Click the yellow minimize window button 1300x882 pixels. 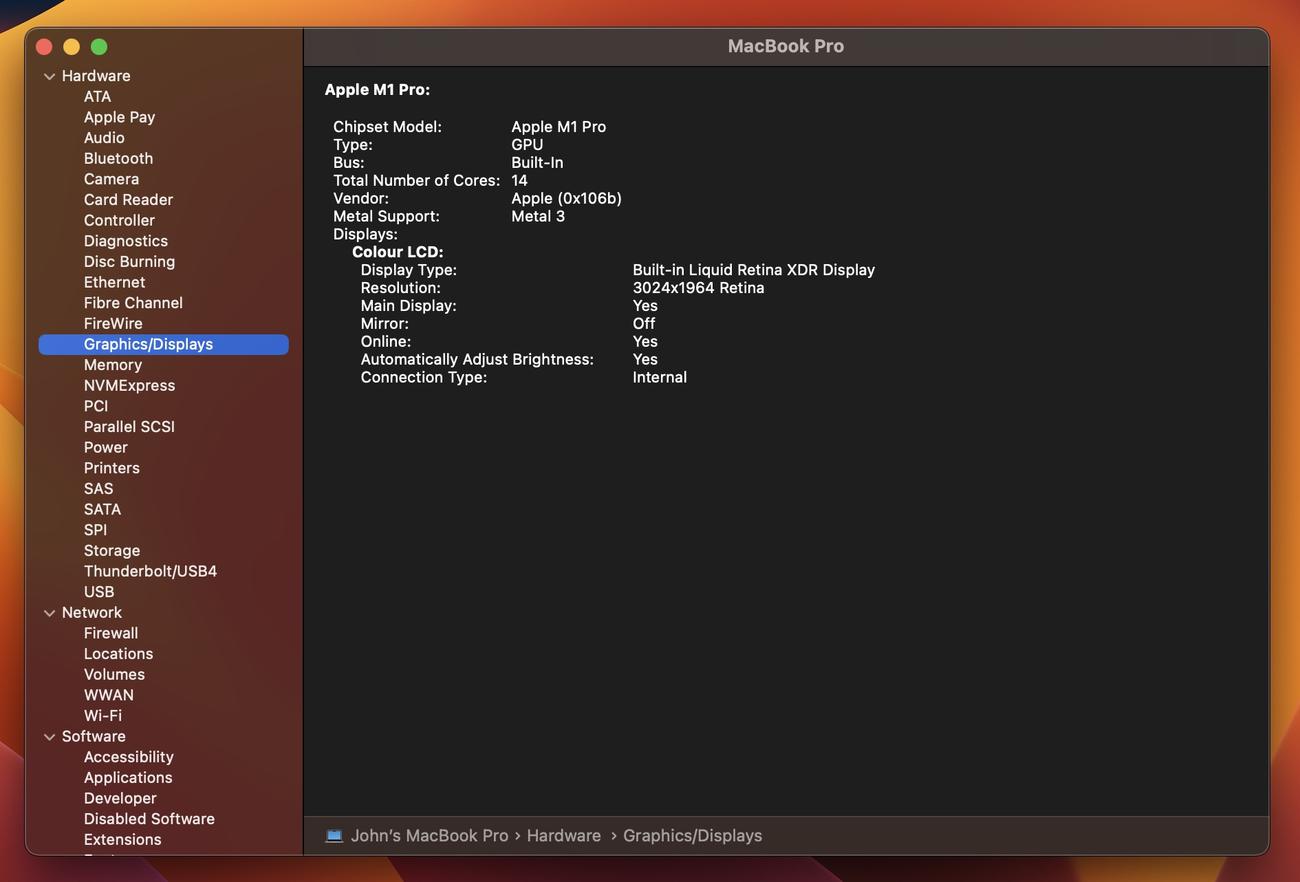[x=71, y=47]
